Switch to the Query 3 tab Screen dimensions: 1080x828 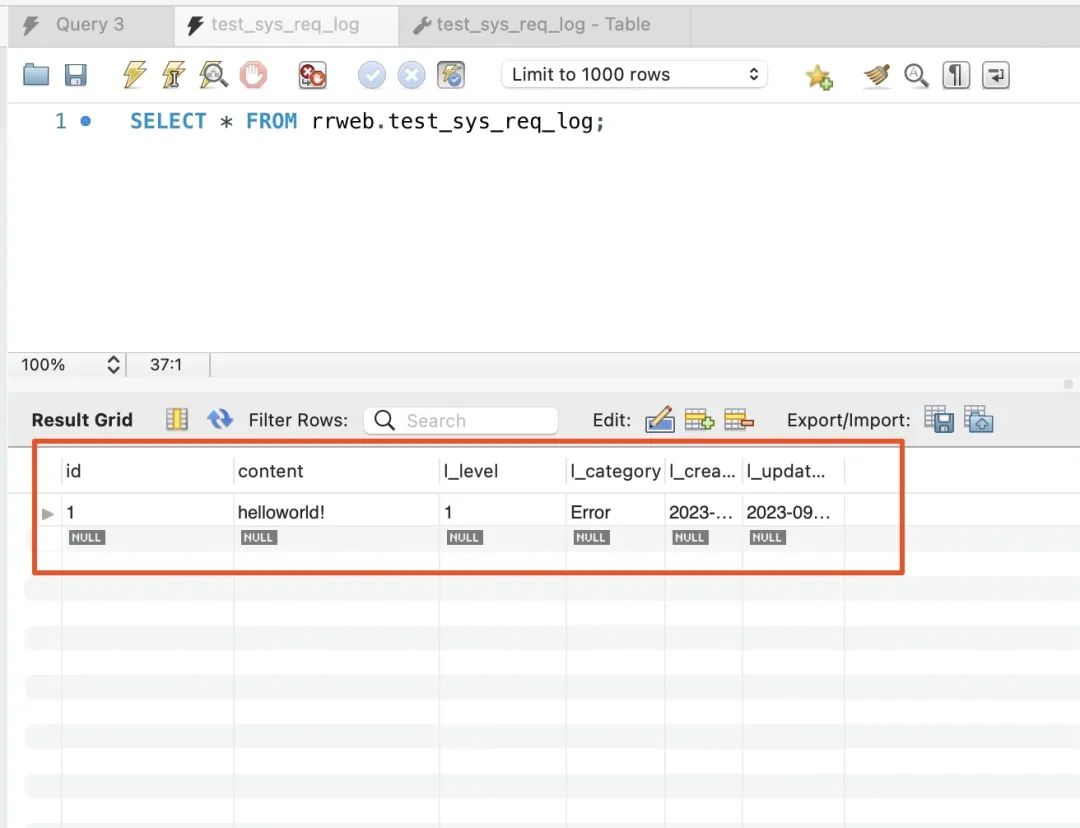pos(90,25)
